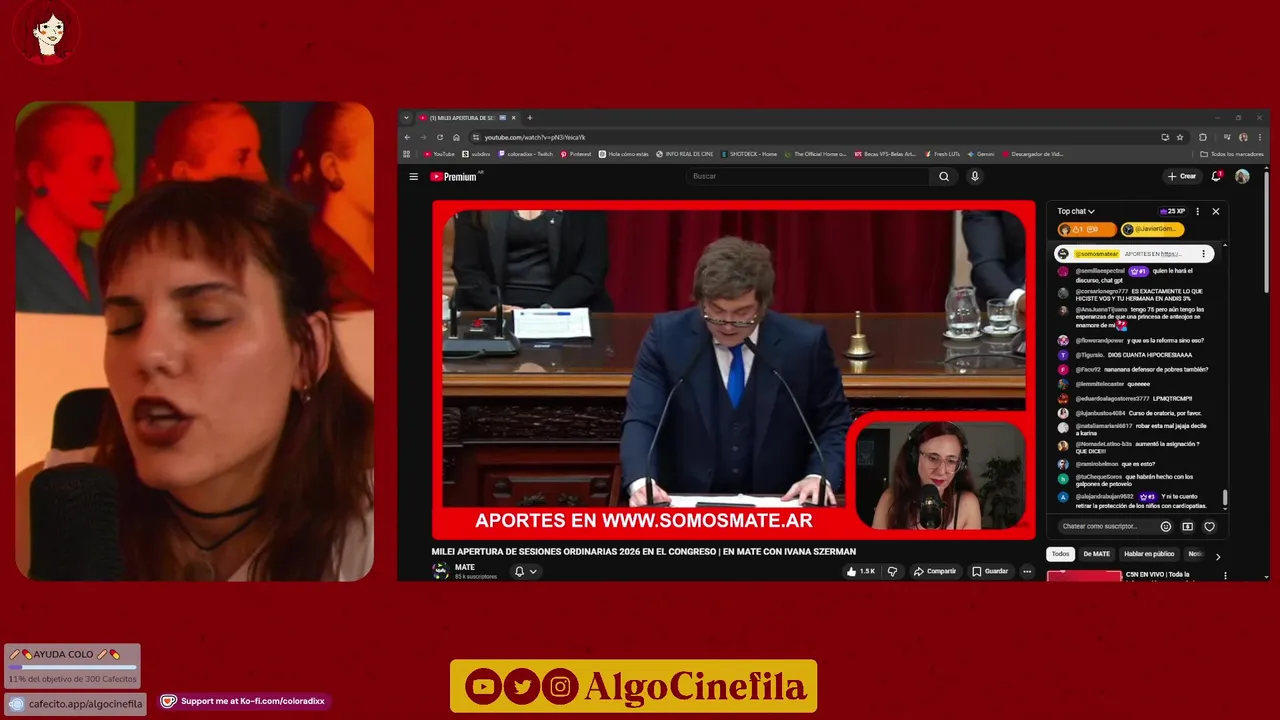Click the AYUDA COLO goal progress bar

coord(72,667)
